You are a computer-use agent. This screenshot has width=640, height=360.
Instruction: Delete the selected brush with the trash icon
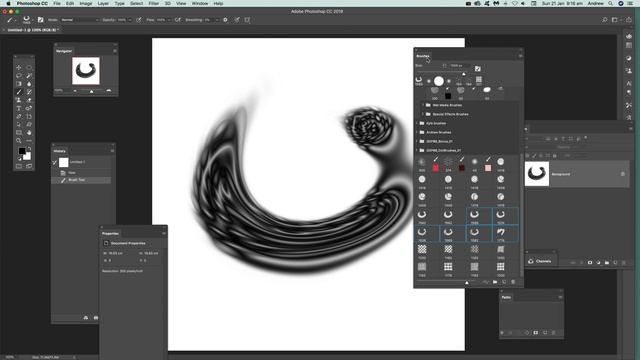tap(513, 282)
